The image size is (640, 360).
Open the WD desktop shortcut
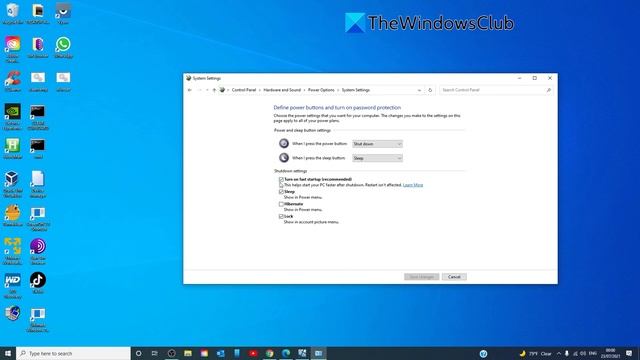point(13,285)
